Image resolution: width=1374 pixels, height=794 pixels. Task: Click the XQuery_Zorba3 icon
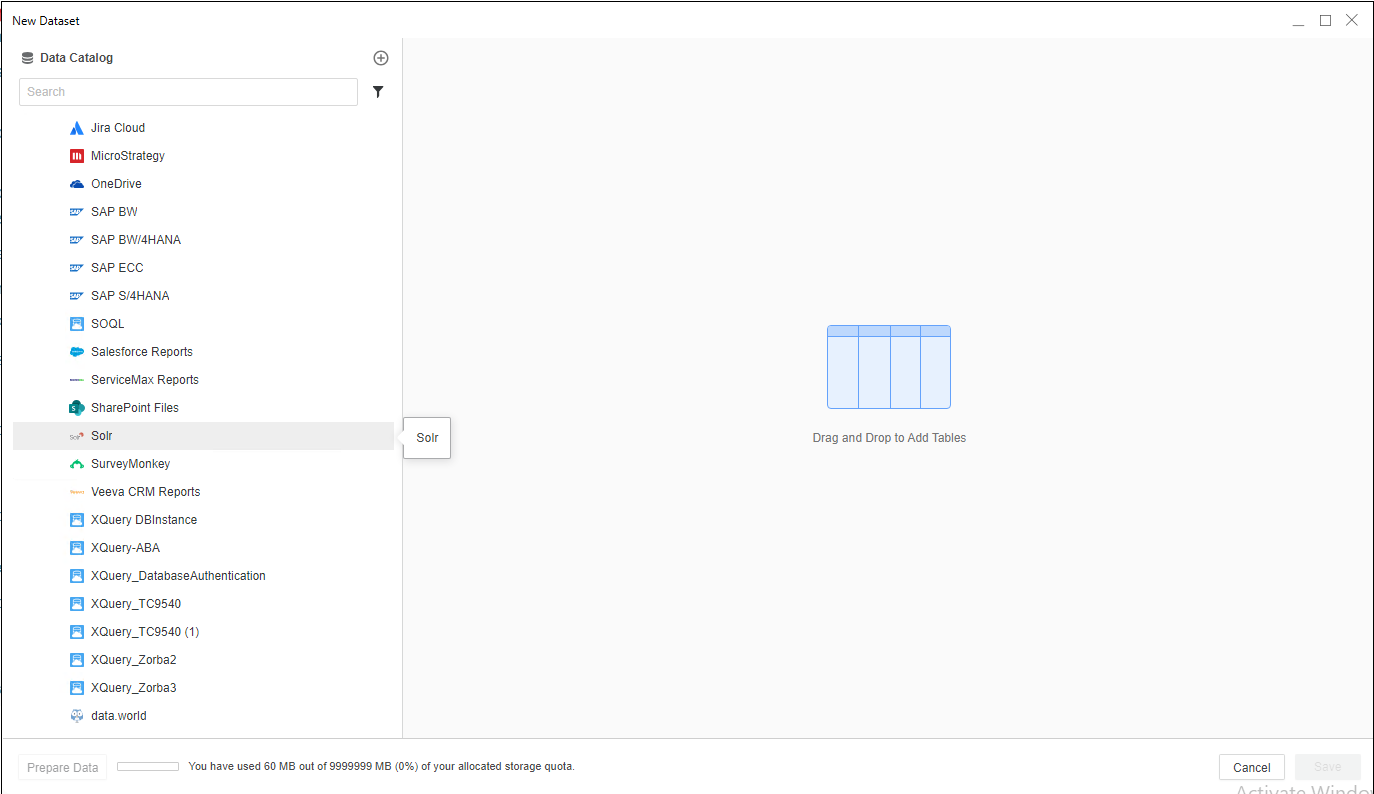(77, 688)
